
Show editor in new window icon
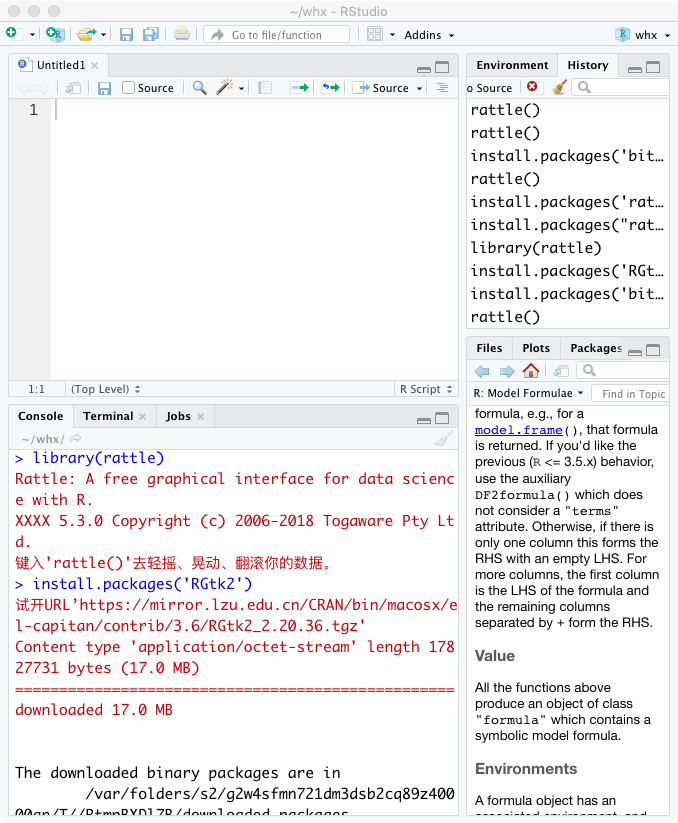tap(73, 88)
